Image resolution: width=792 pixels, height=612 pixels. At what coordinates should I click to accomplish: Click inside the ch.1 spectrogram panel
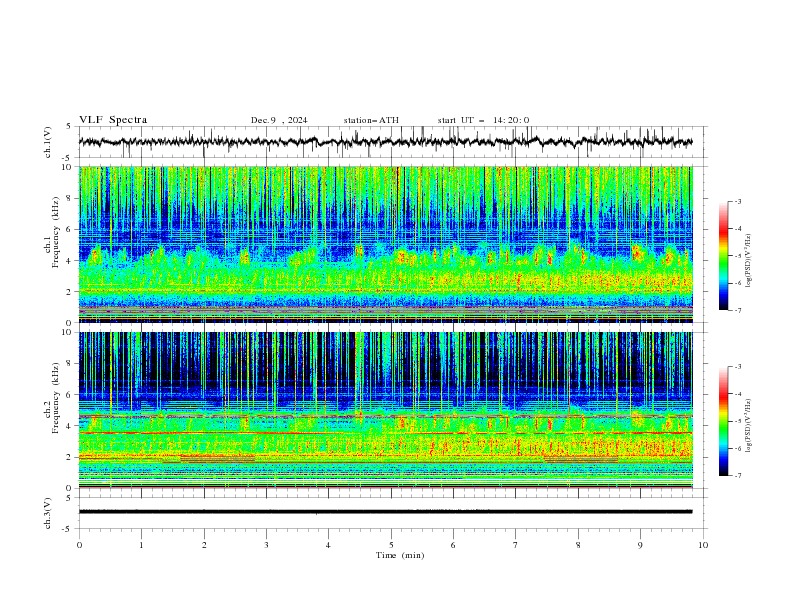(385, 244)
